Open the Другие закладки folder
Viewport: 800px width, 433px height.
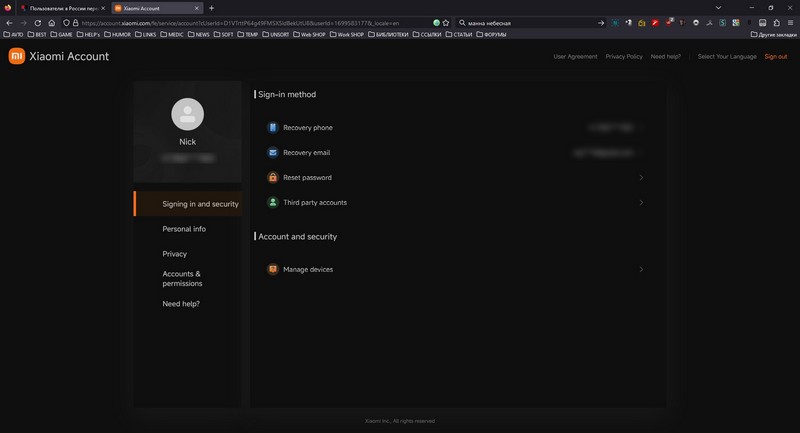[x=773, y=35]
